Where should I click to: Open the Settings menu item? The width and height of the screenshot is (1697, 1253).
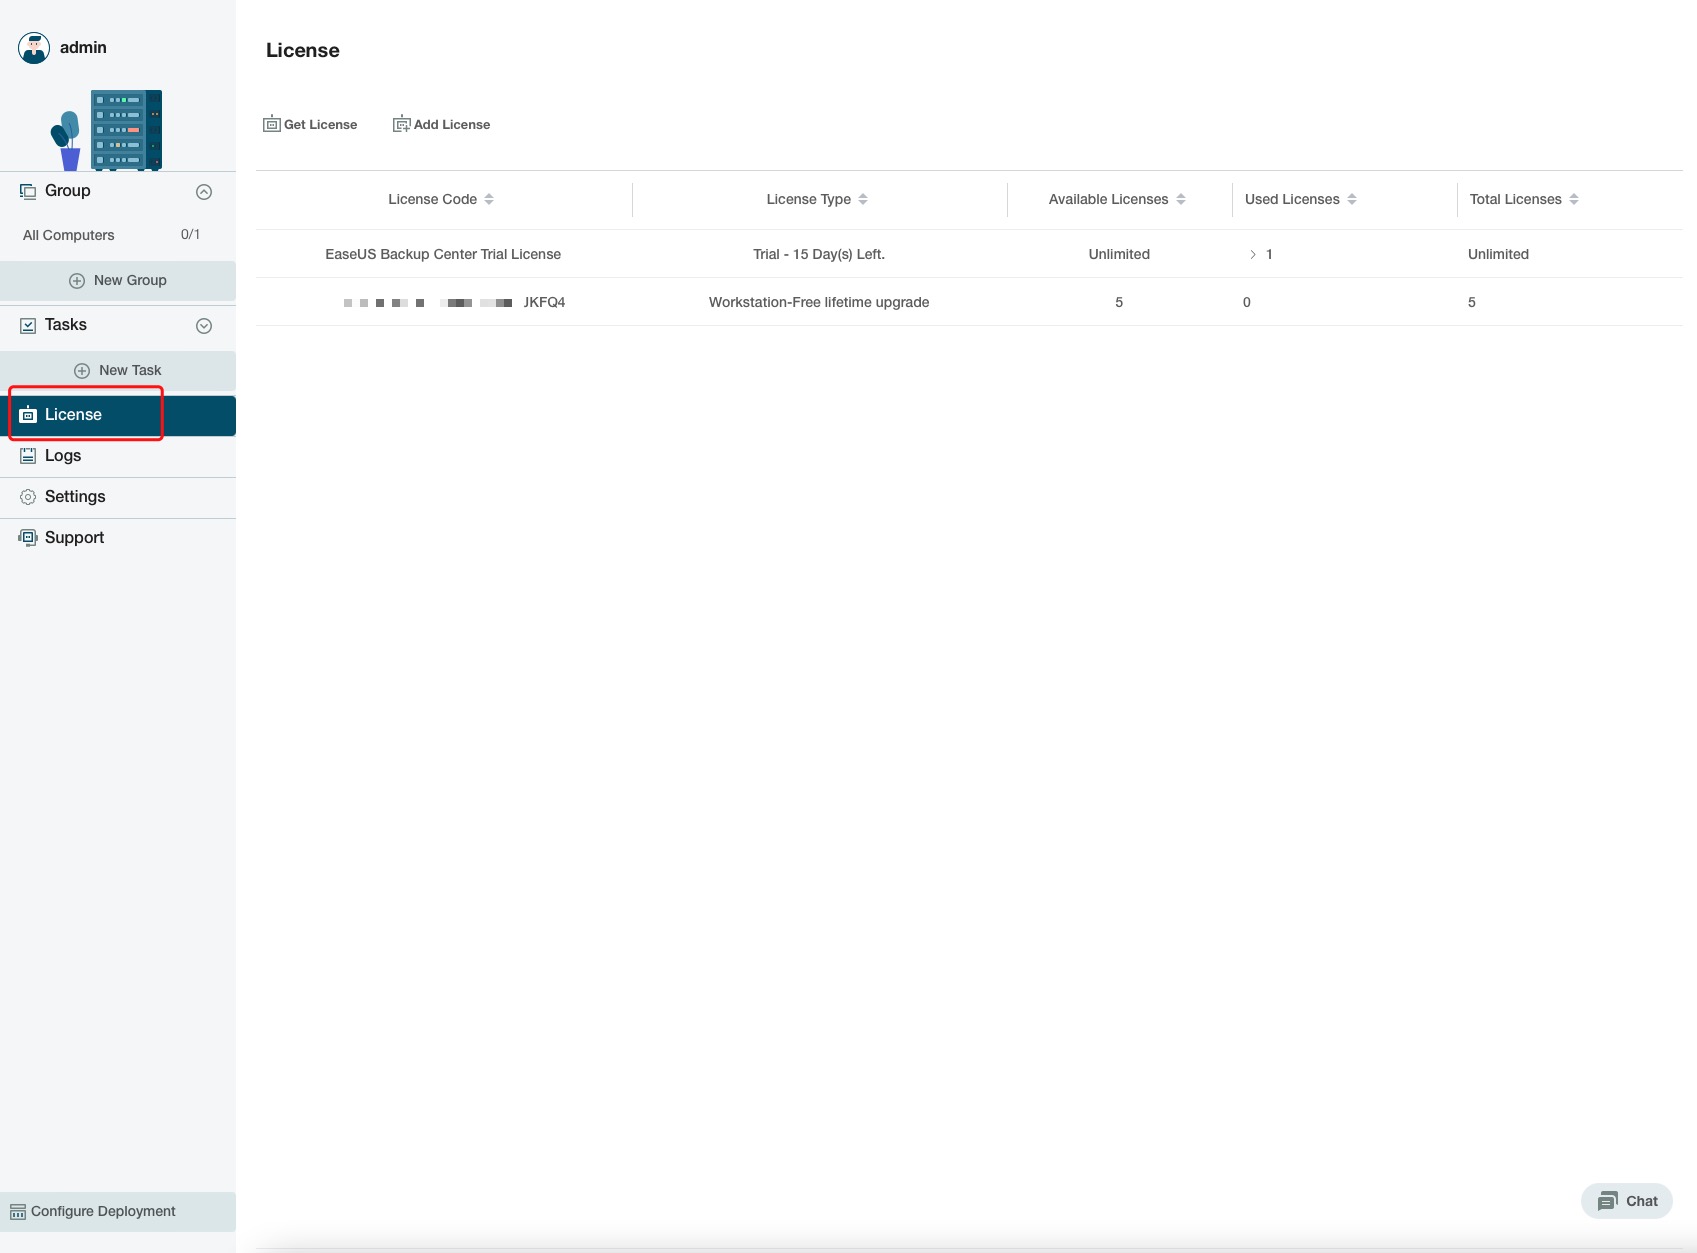pos(118,497)
